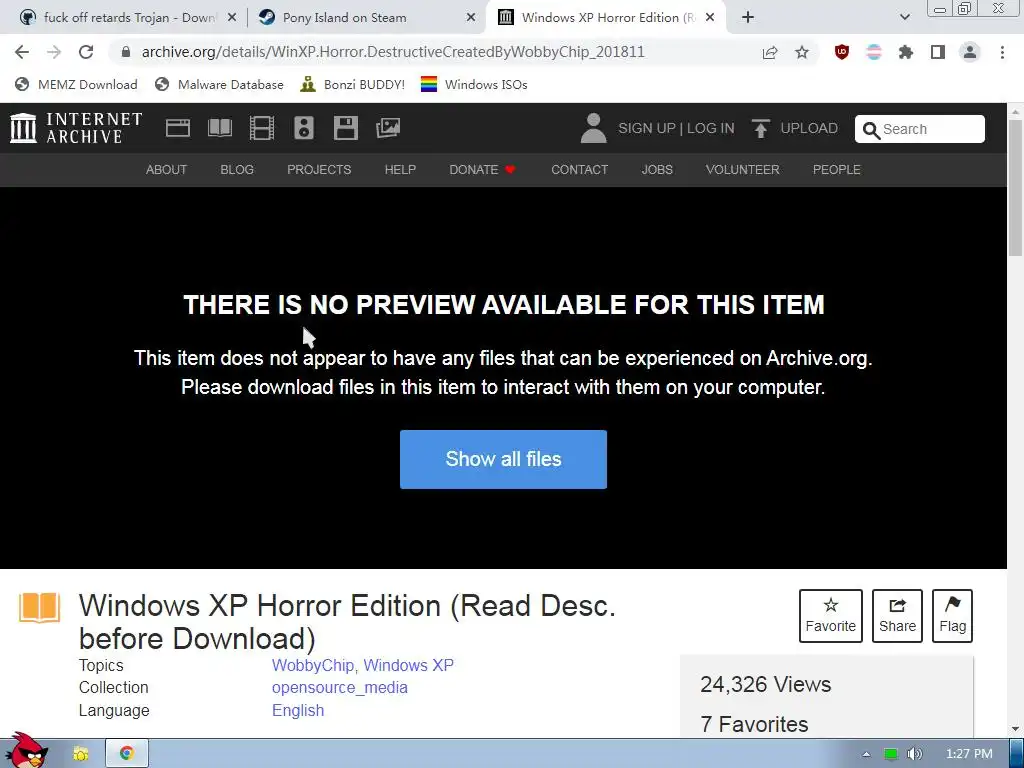This screenshot has height=768, width=1024.
Task: Click the archive Search field
Action: click(920, 129)
